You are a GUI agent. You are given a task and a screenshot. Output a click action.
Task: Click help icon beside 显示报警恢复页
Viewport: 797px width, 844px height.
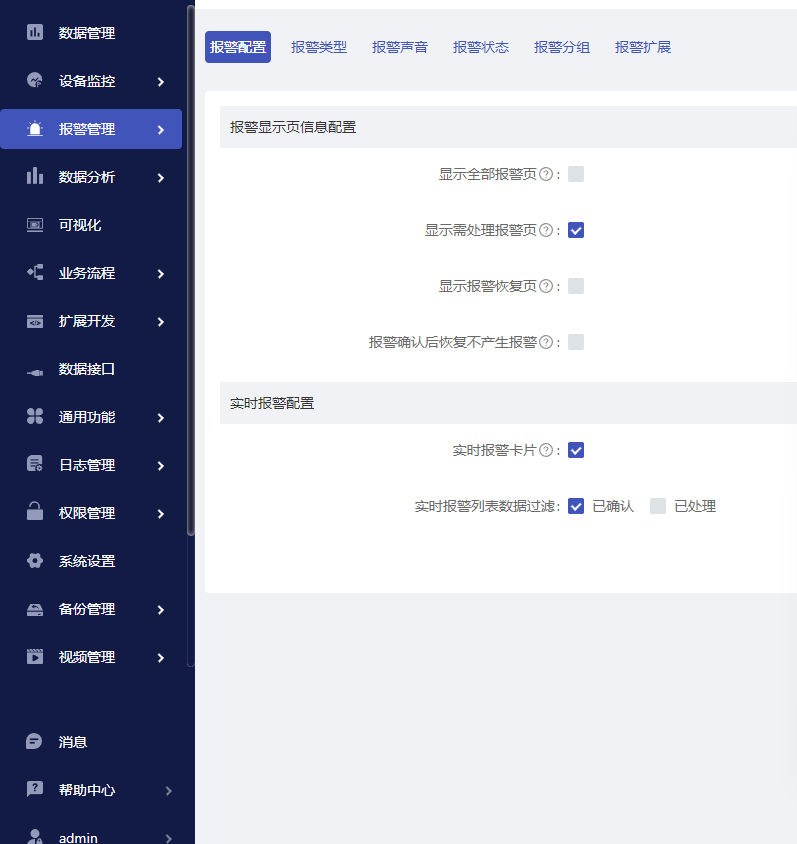click(x=546, y=286)
